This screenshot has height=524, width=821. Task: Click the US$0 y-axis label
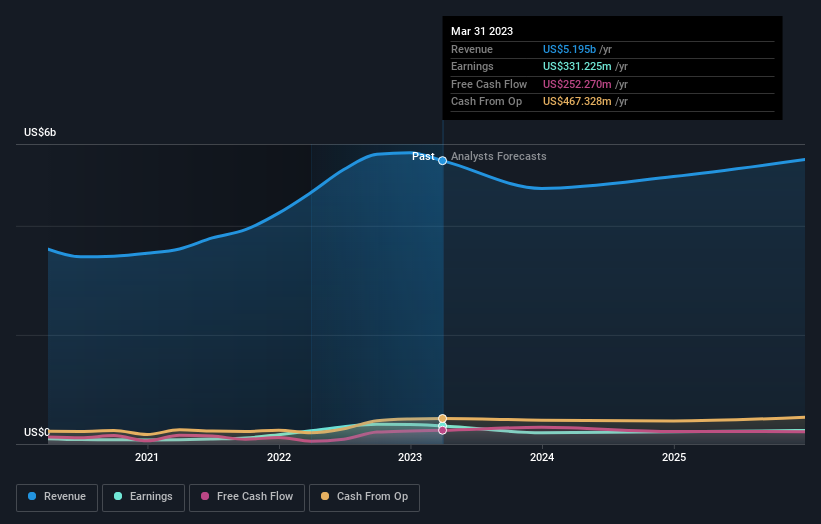point(37,432)
